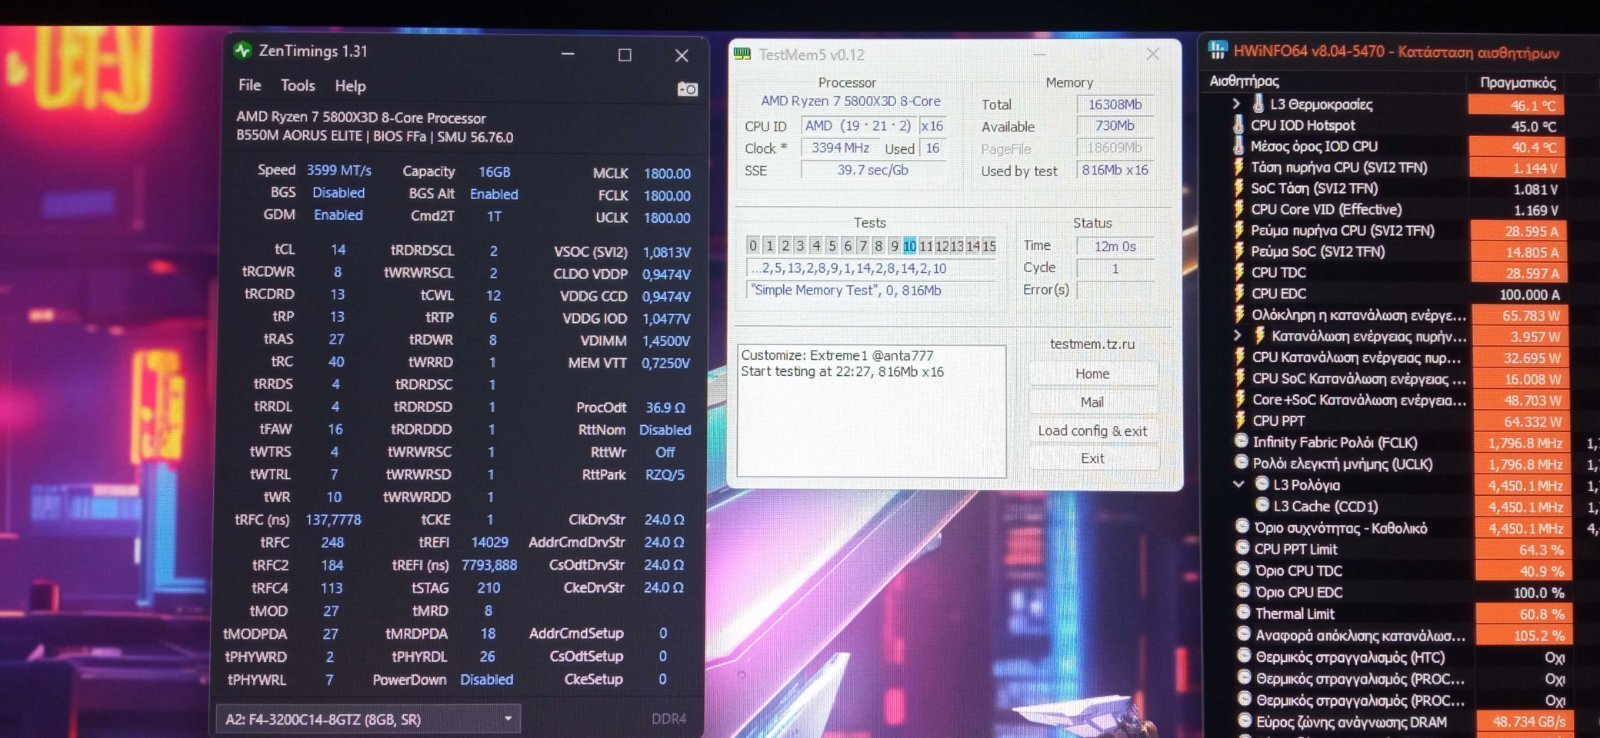Click lightning icon beside Τάση πυρήνα CPU
This screenshot has height=738, width=1600.
(1238, 167)
